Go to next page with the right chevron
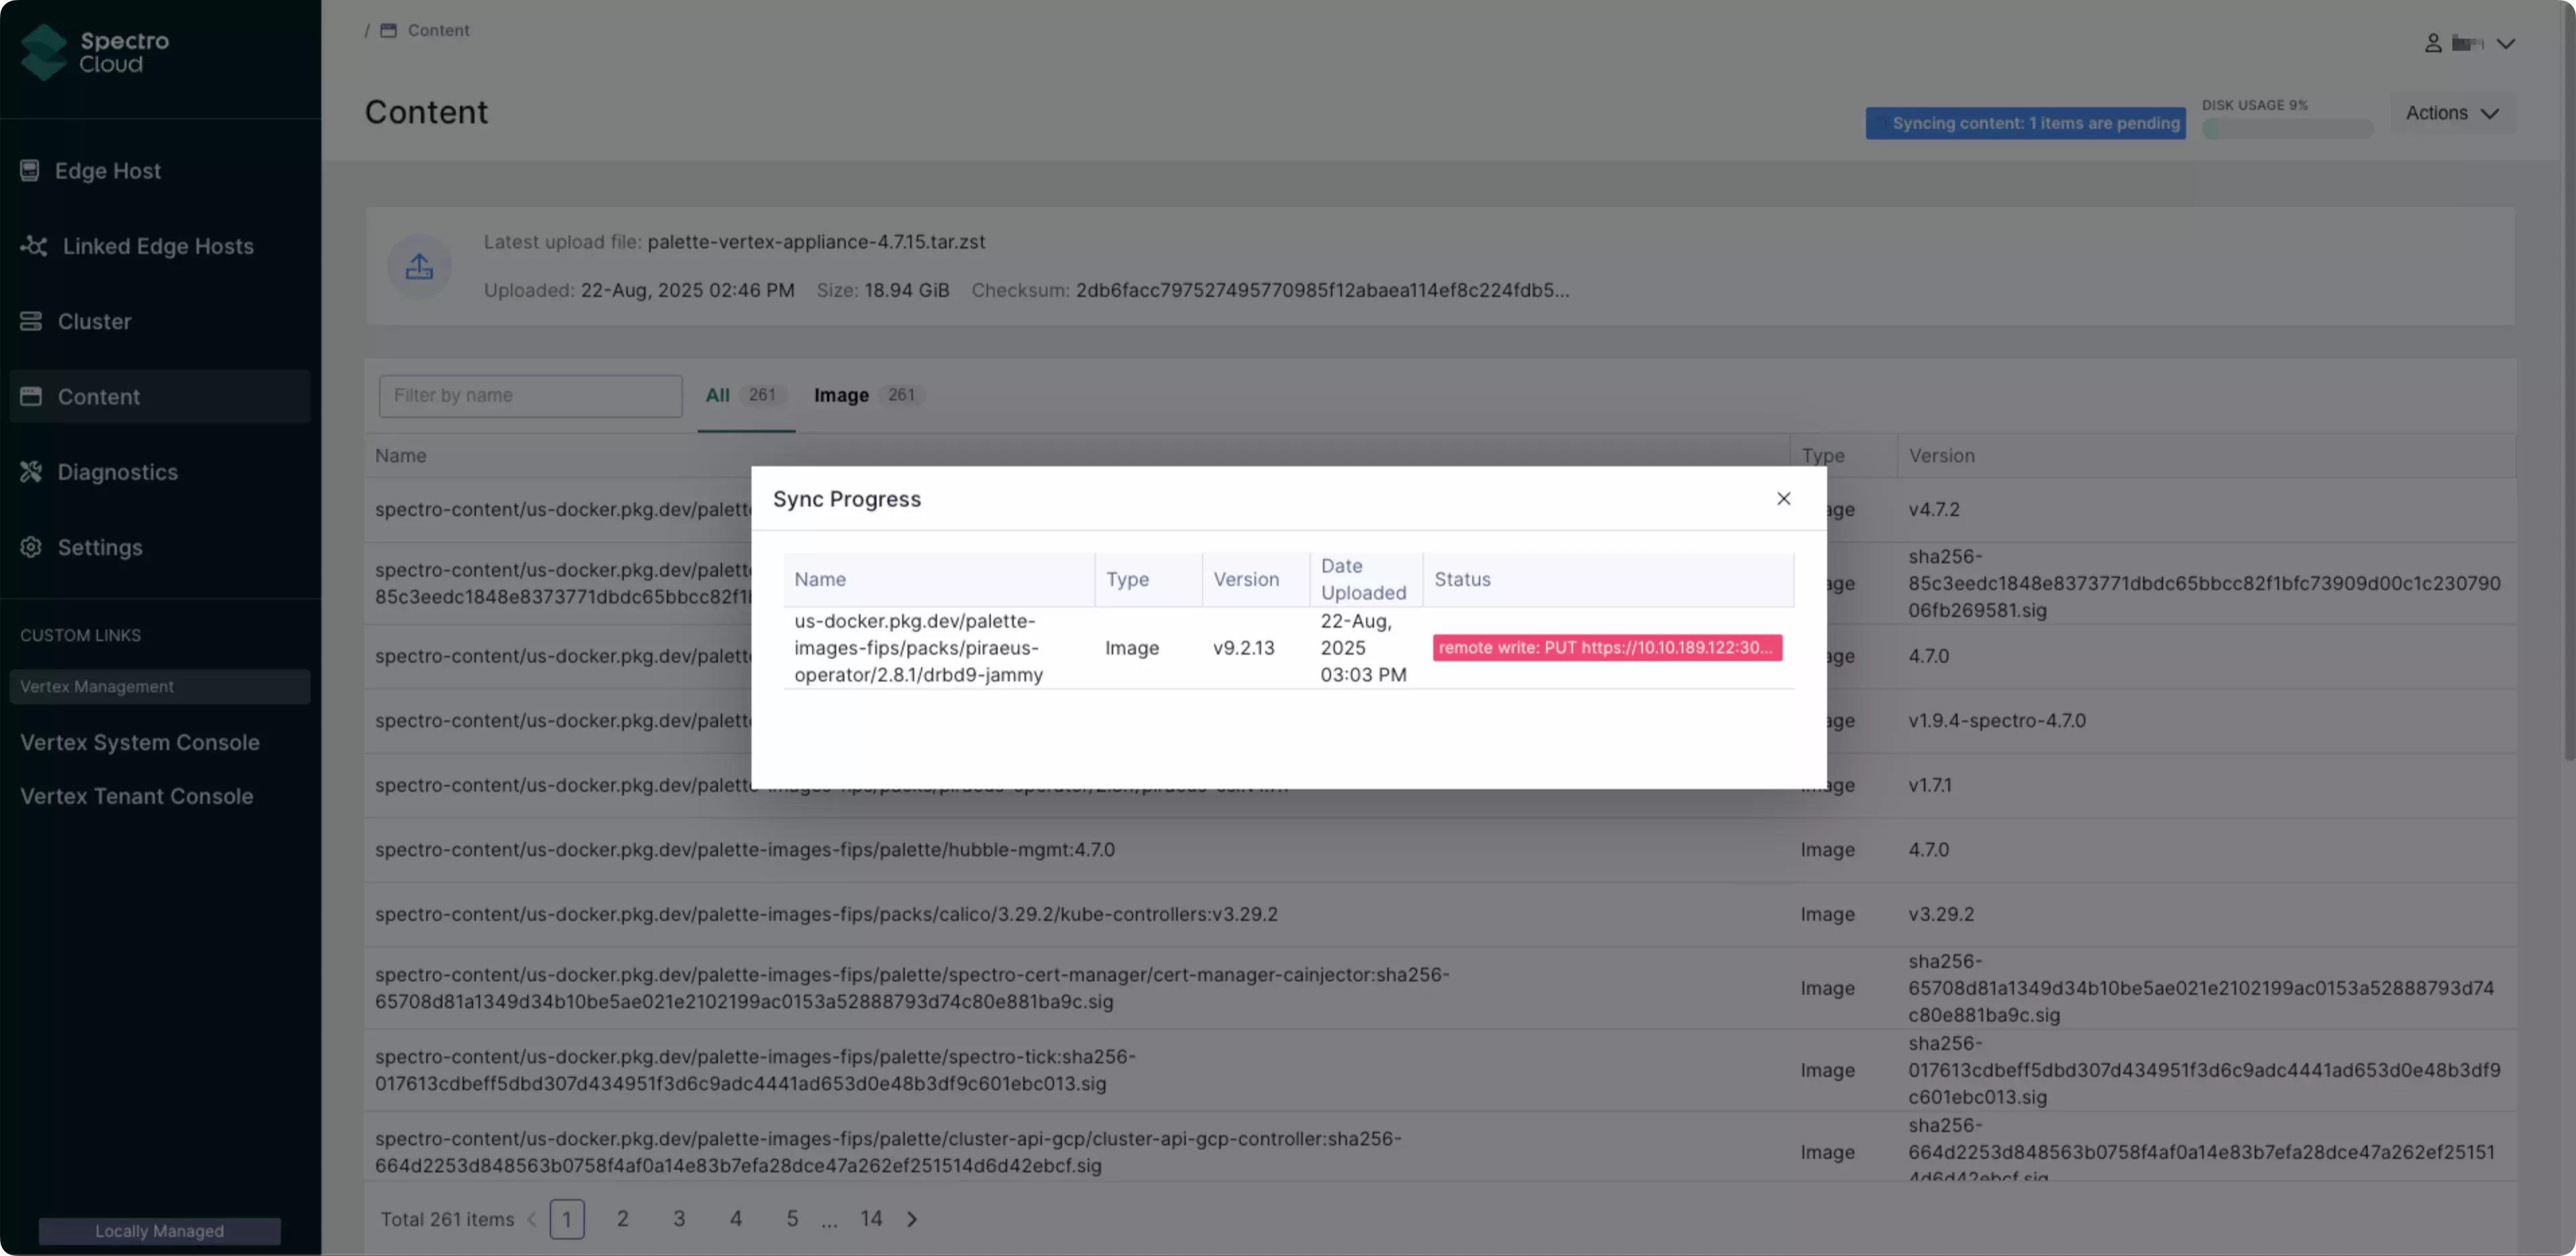This screenshot has width=2576, height=1256. click(911, 1219)
